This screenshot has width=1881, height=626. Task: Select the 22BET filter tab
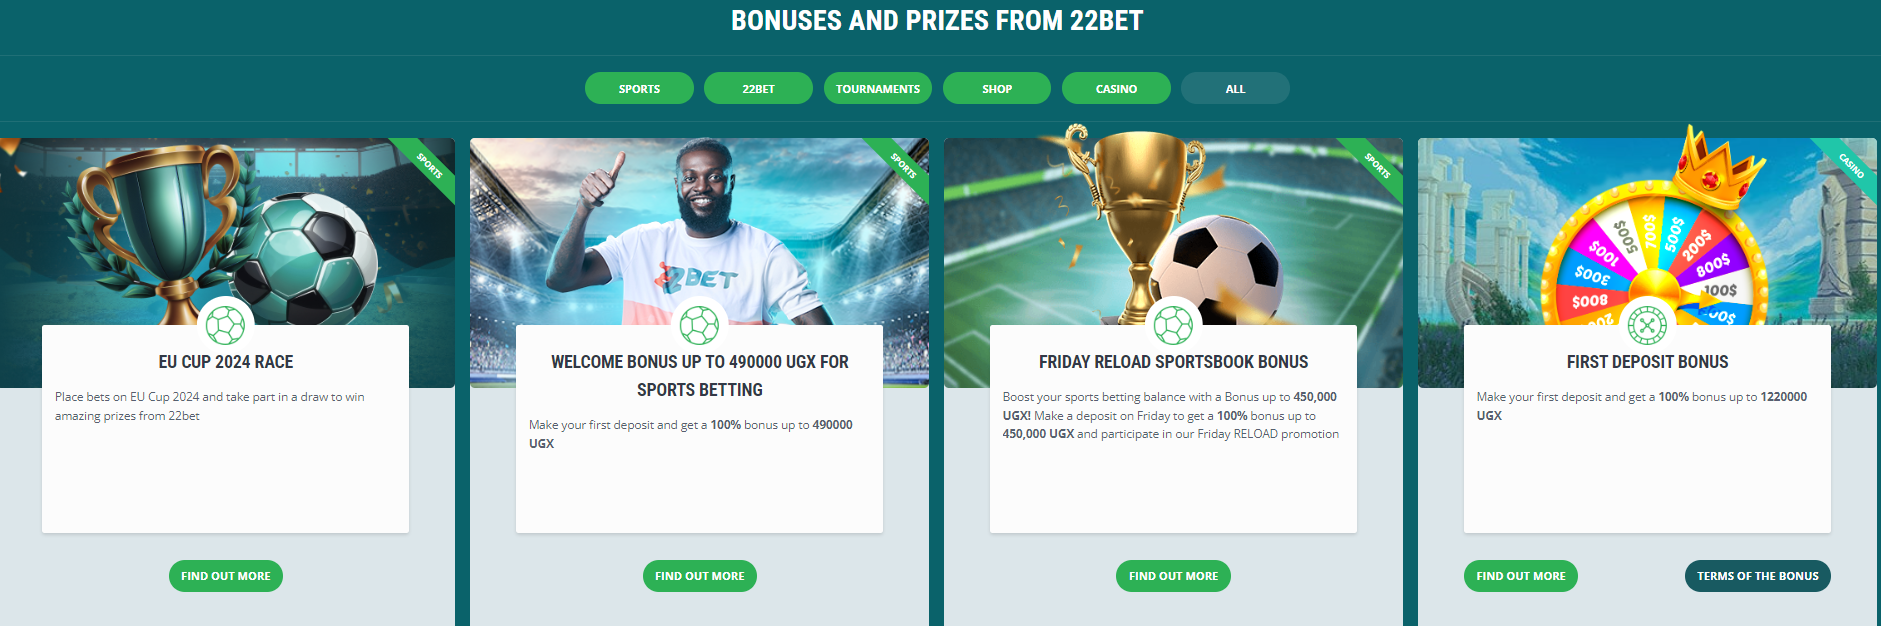(x=758, y=88)
